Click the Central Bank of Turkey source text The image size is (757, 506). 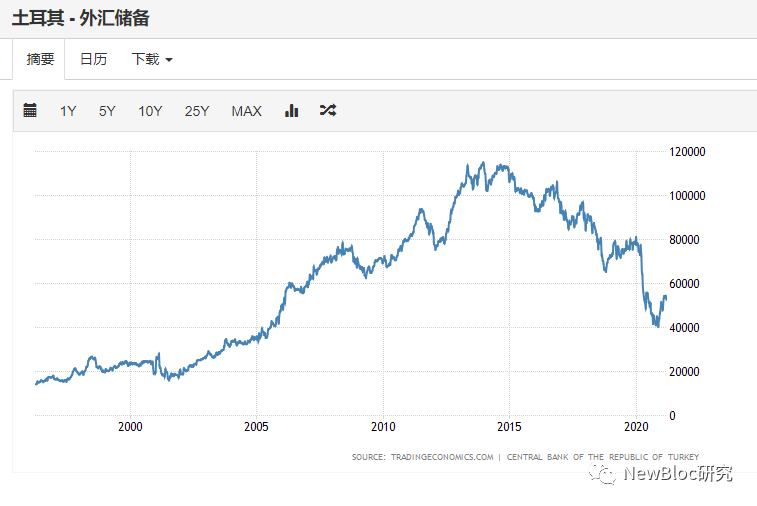click(603, 457)
